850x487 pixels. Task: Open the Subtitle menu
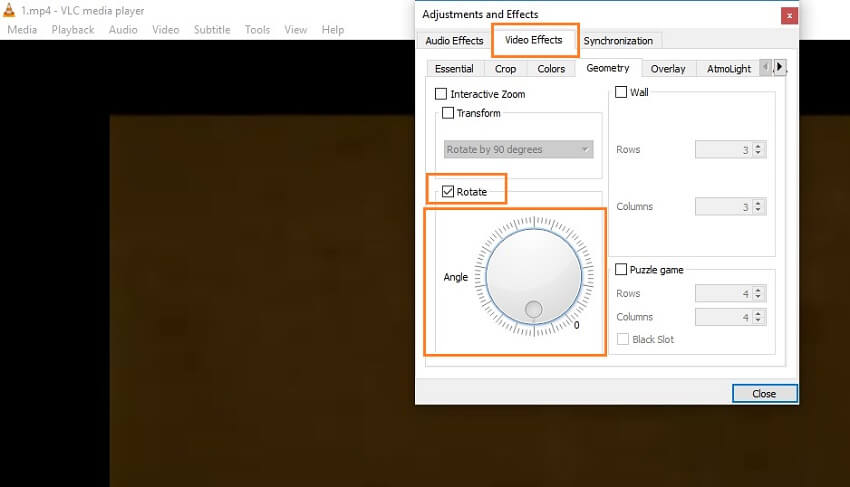pos(212,30)
